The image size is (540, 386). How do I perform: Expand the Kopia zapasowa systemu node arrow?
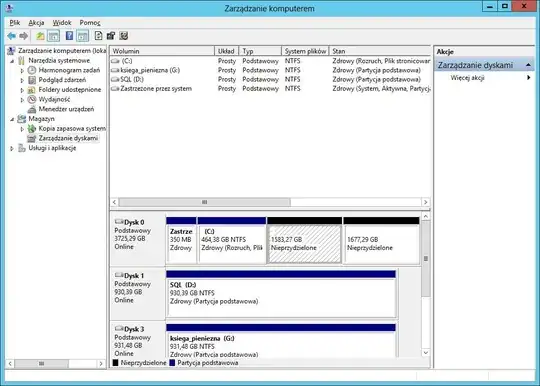coord(22,129)
